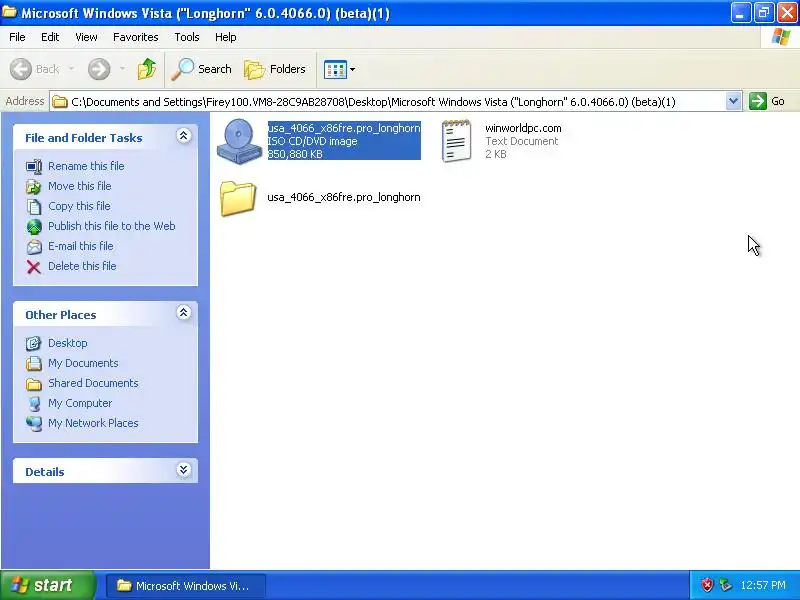Click the Delete this file link
800x600 pixels.
tap(82, 266)
